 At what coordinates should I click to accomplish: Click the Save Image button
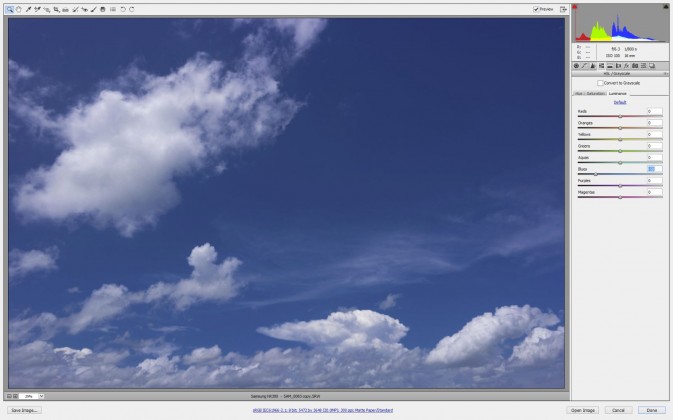tap(24, 410)
